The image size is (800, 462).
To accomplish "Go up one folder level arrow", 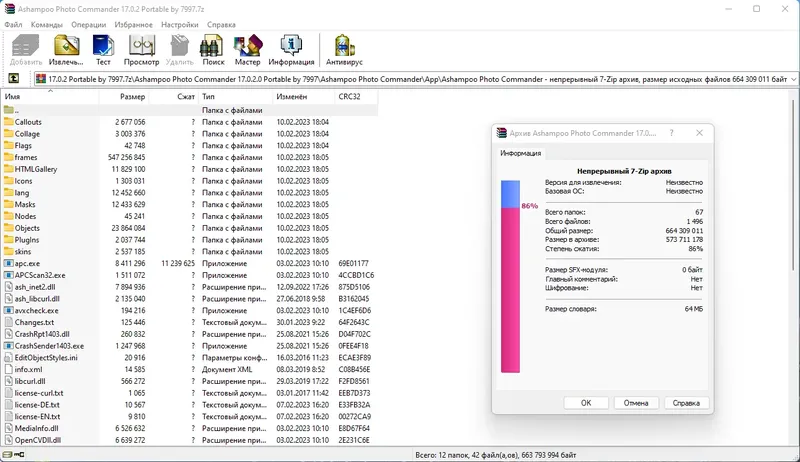I will click(x=13, y=79).
